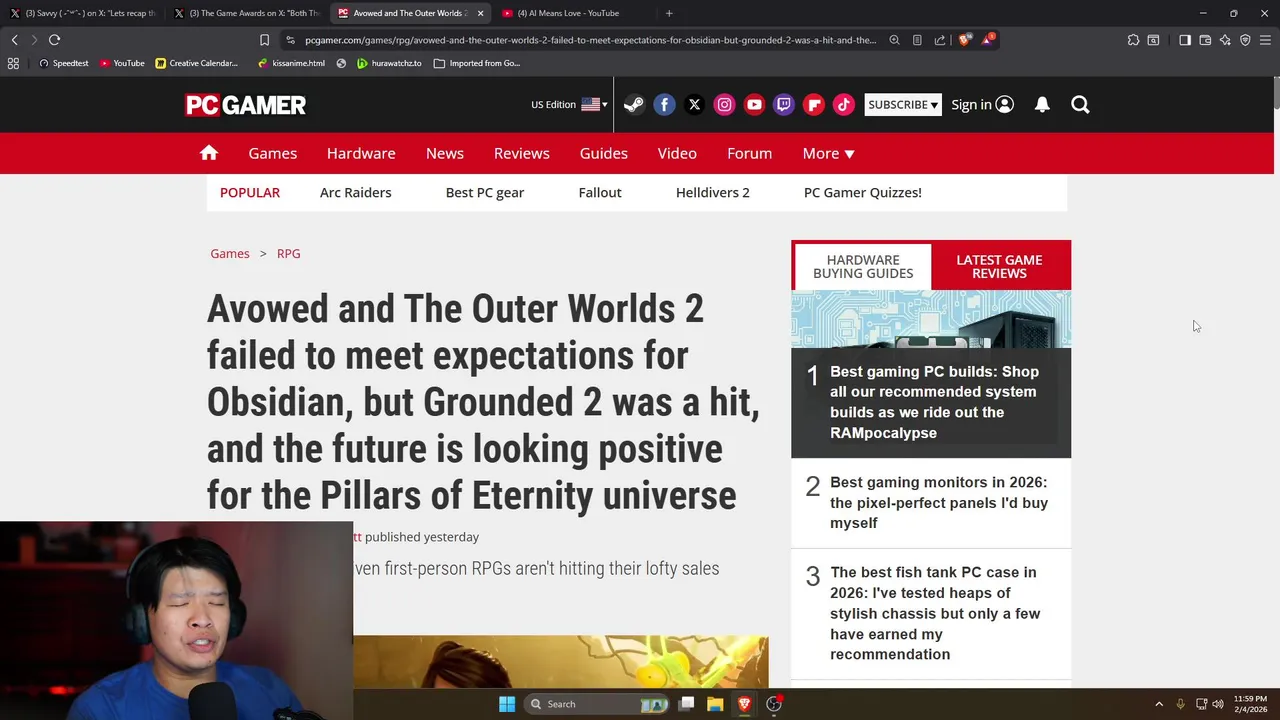Image resolution: width=1280 pixels, height=720 pixels.
Task: Click the Games breadcrumb link
Action: pyautogui.click(x=230, y=253)
